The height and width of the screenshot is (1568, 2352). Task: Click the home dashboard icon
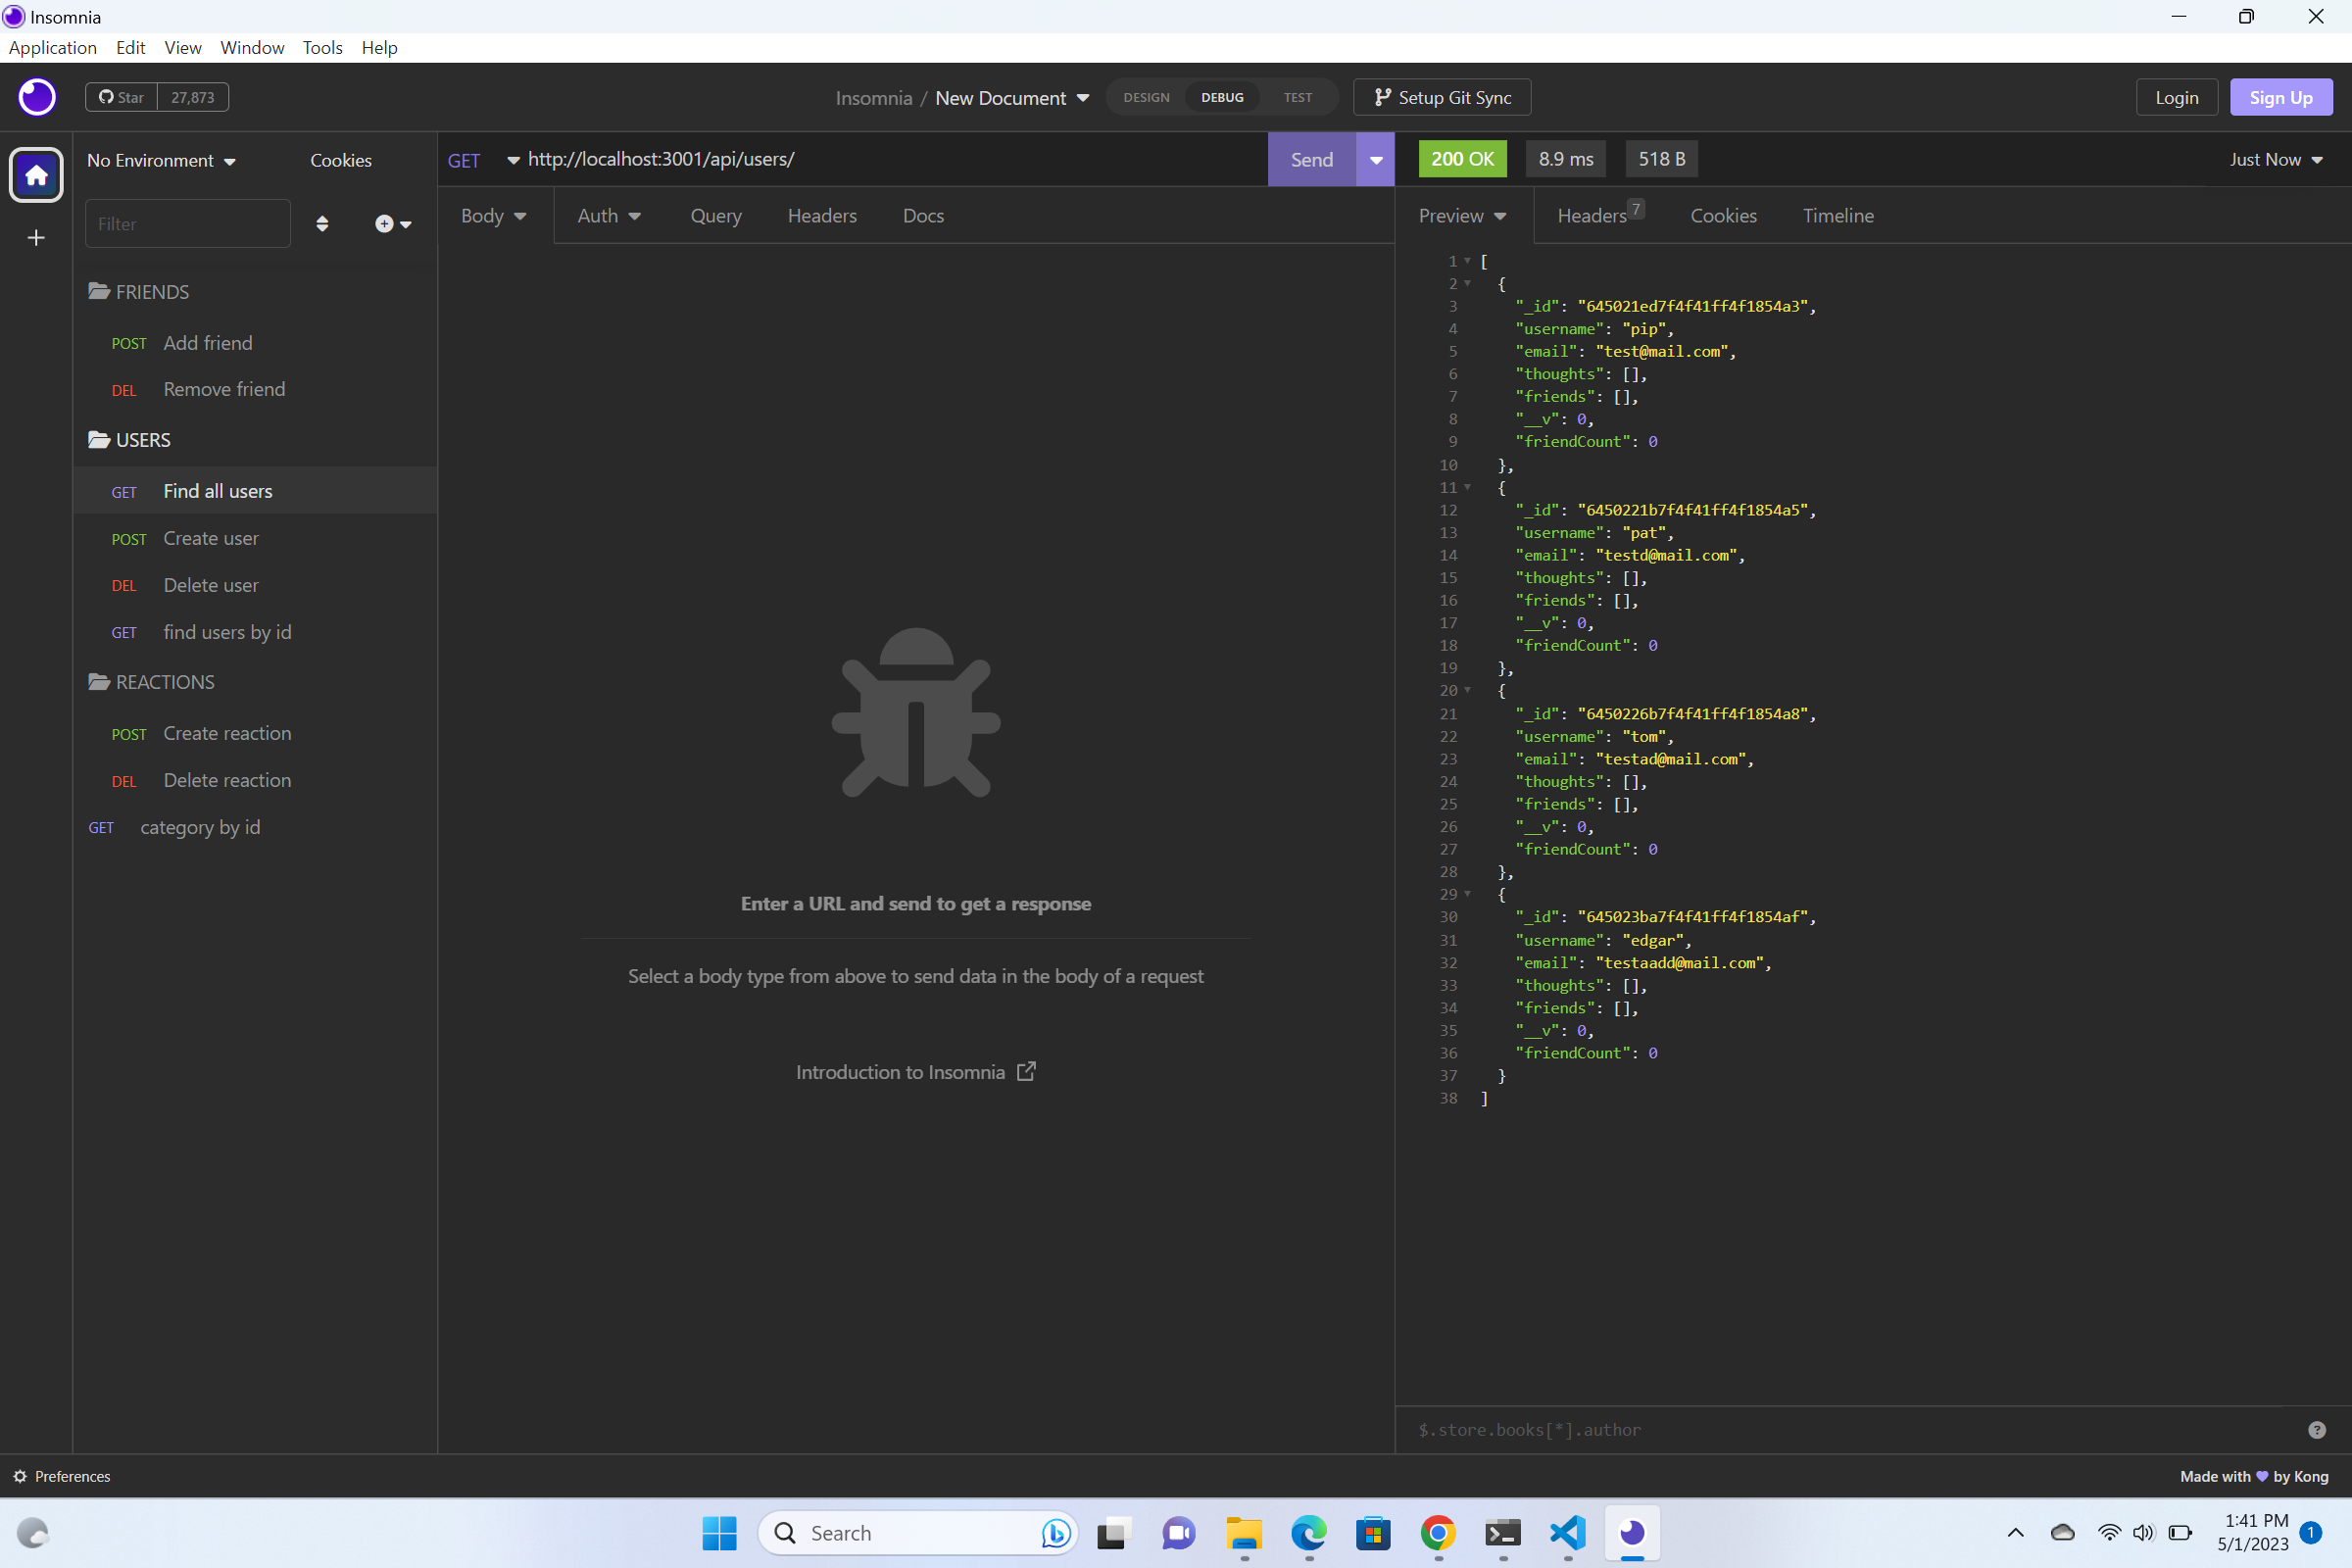click(x=36, y=175)
